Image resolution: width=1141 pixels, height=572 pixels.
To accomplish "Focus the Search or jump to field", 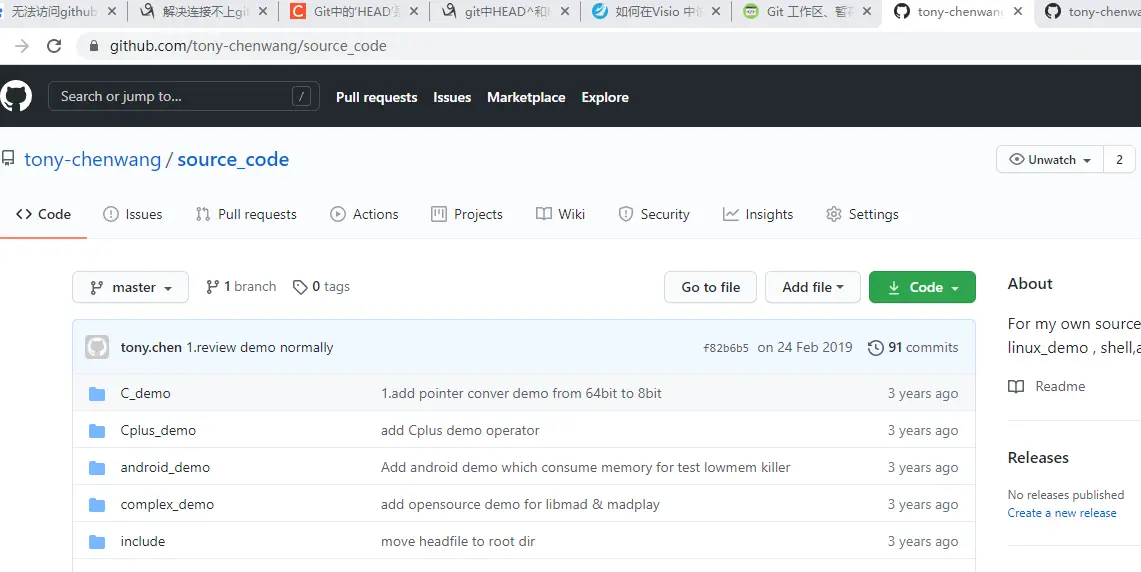I will pyautogui.click(x=183, y=96).
